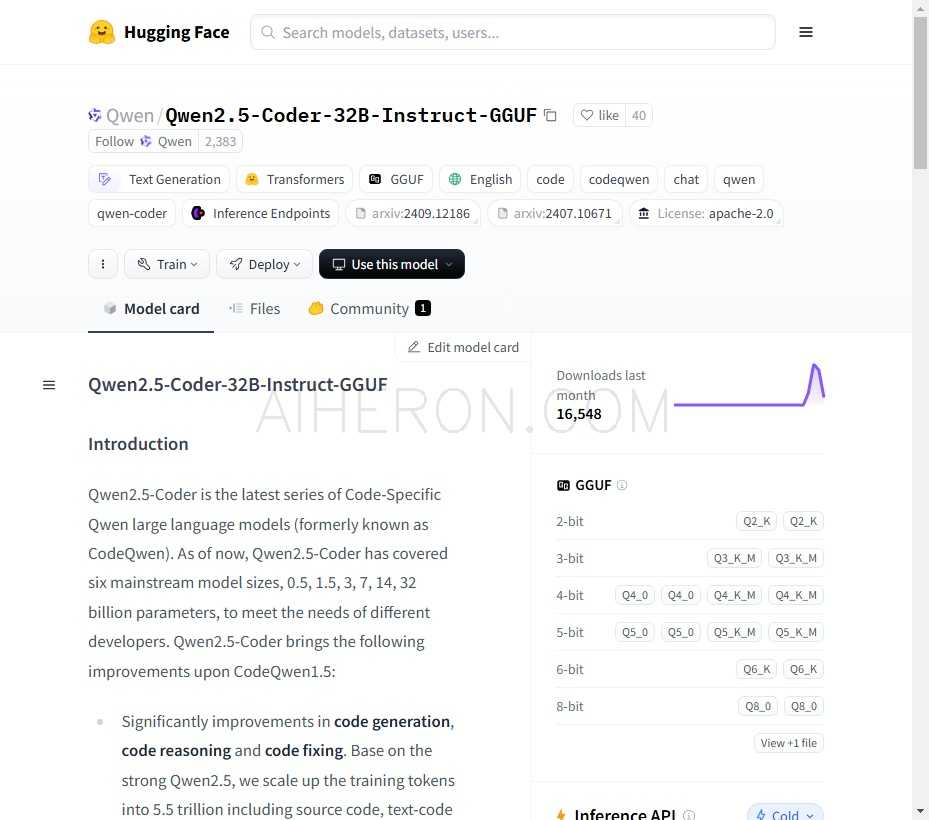Open the hamburger navigation menu
Image resolution: width=929 pixels, height=820 pixels.
pos(806,32)
